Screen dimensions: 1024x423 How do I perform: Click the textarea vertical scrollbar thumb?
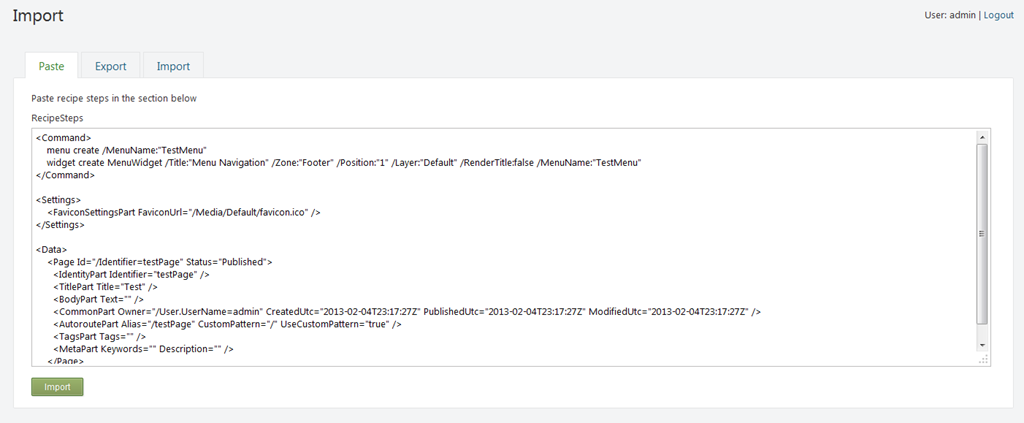click(x=982, y=232)
